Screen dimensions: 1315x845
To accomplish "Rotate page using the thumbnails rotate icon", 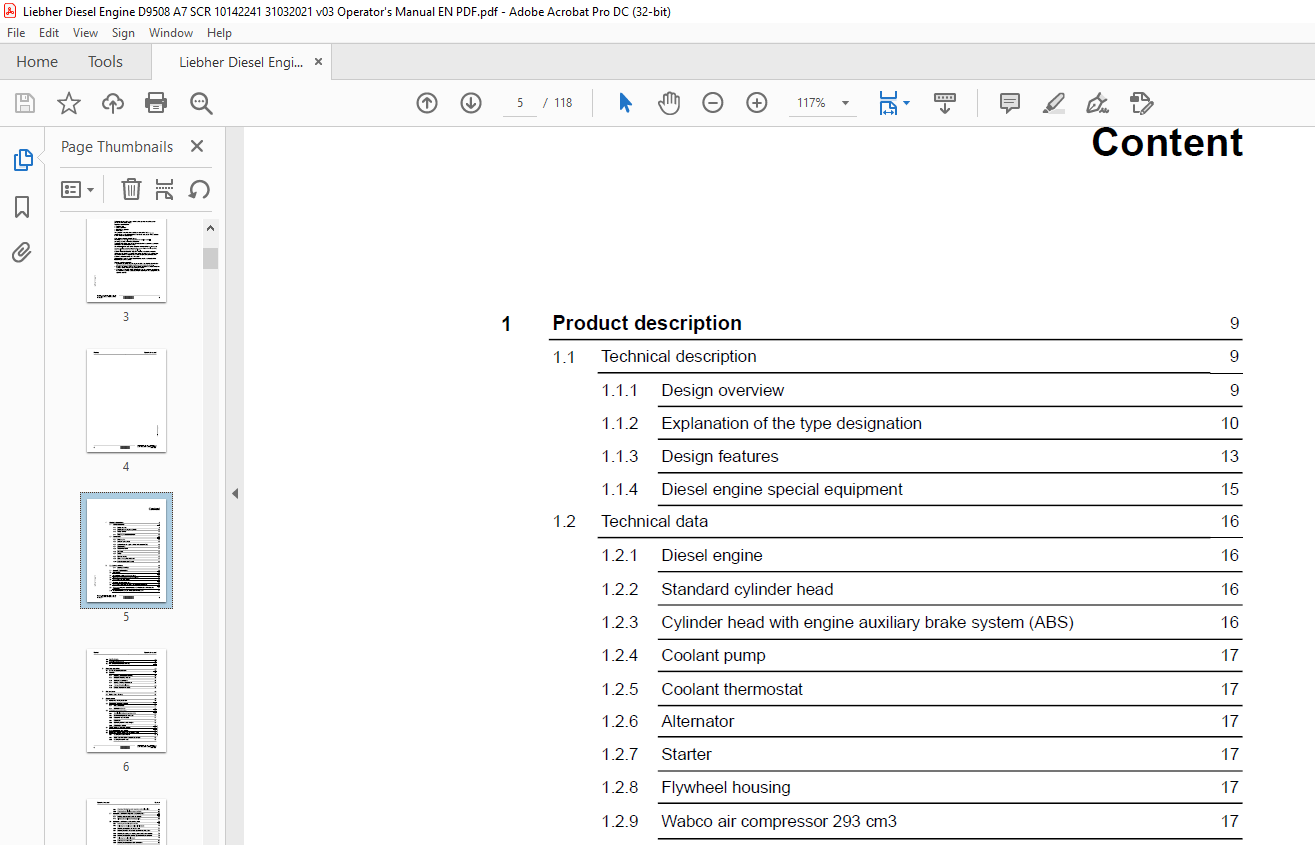I will pos(199,189).
